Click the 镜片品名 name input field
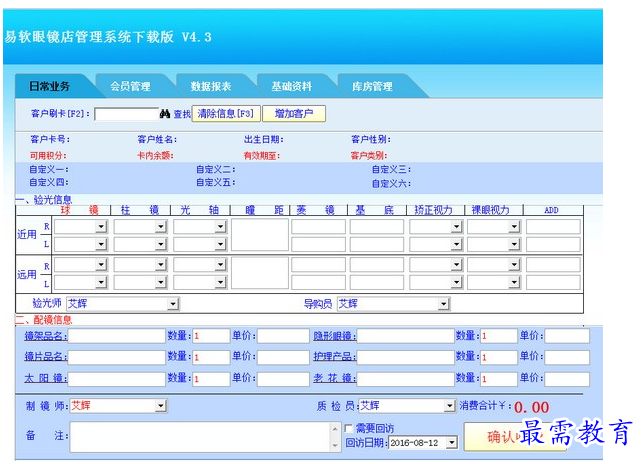 coord(117,357)
